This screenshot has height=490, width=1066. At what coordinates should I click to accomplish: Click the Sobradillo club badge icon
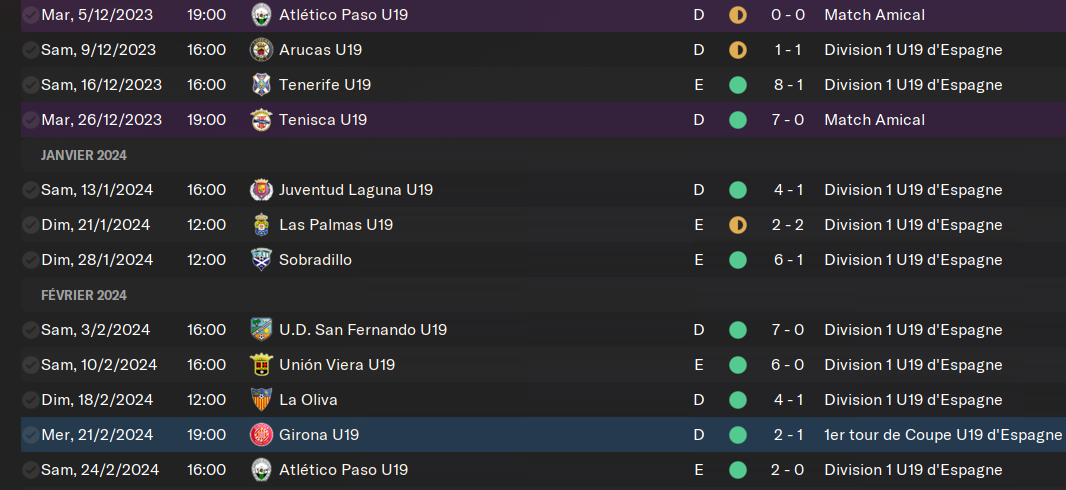[261, 260]
